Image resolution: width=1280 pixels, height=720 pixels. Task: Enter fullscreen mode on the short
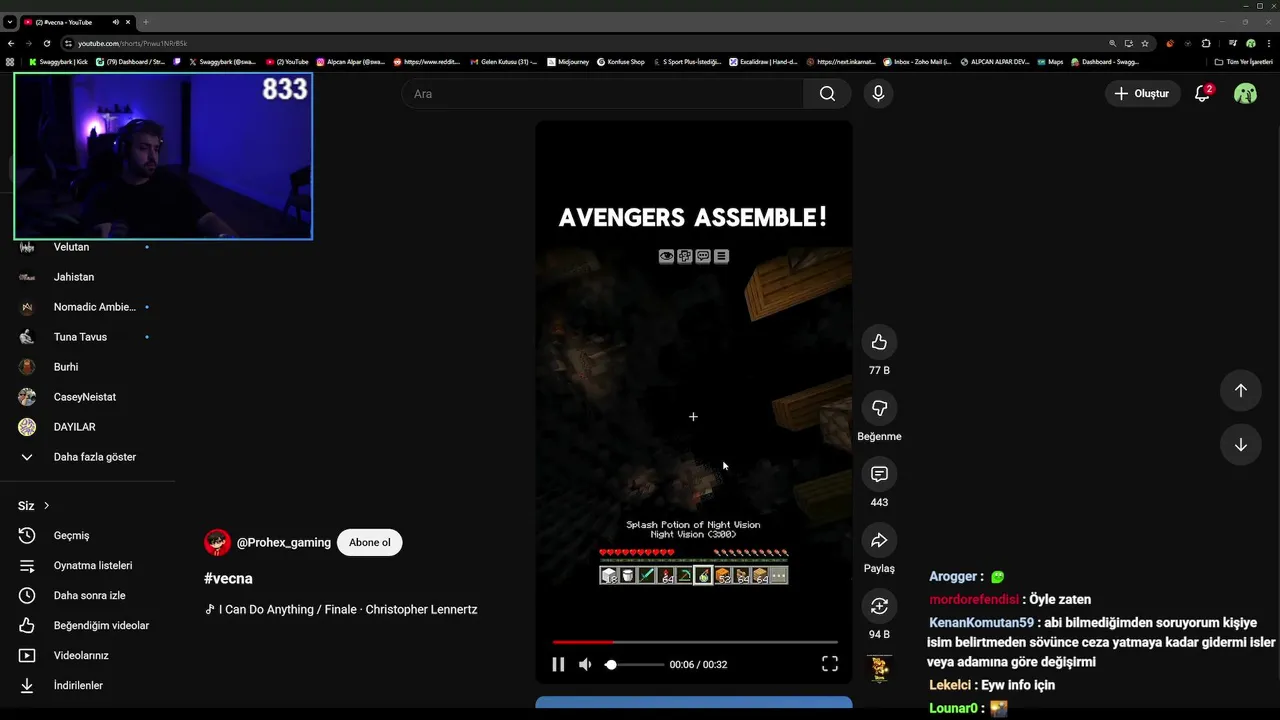(x=829, y=664)
